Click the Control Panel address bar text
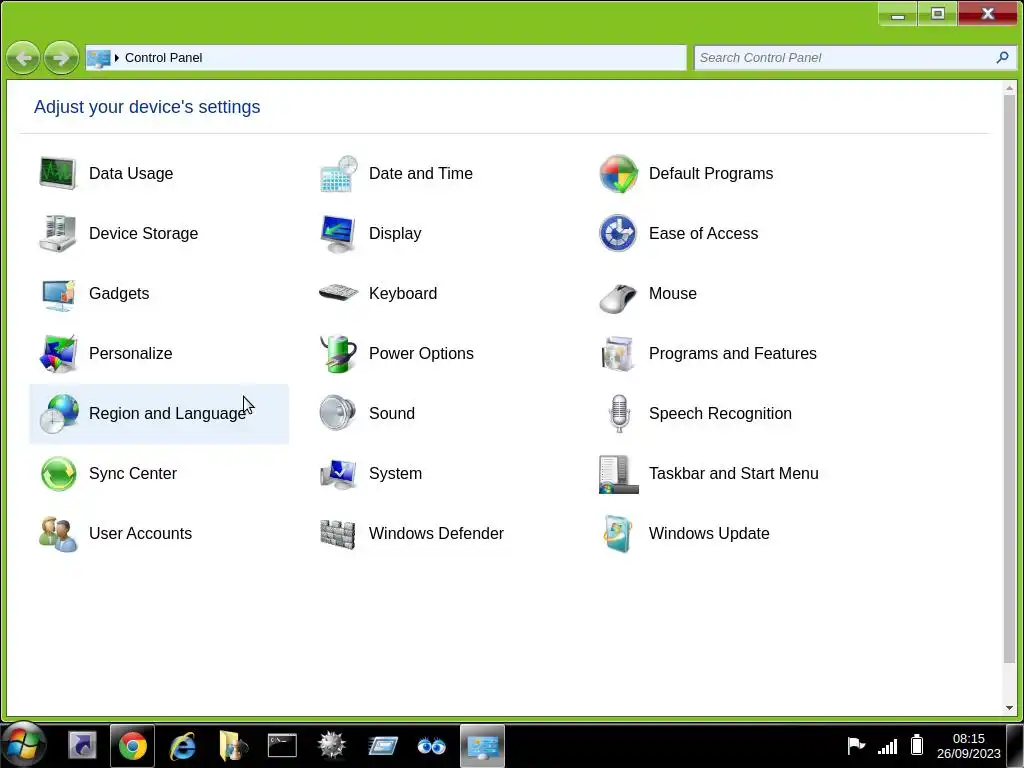Screen dimensions: 1024x768 [x=163, y=58]
